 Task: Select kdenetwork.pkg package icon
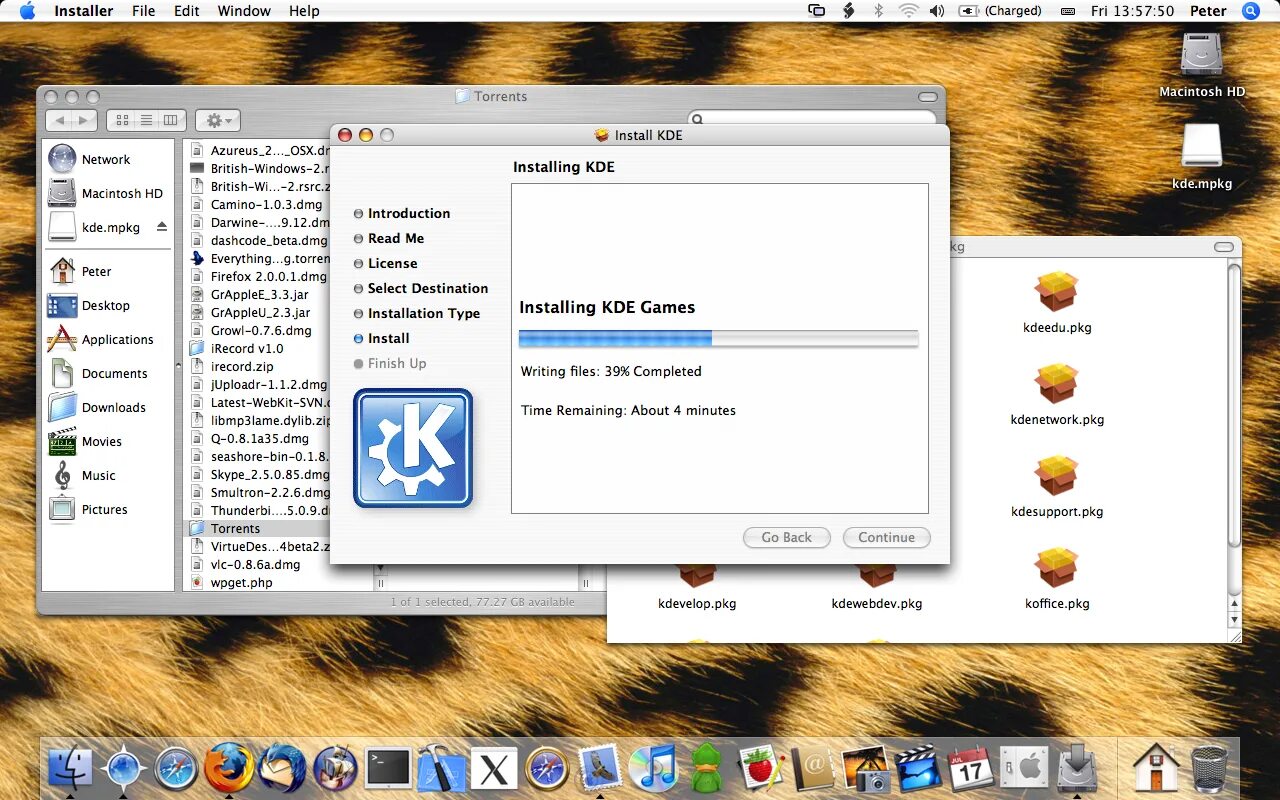1057,384
